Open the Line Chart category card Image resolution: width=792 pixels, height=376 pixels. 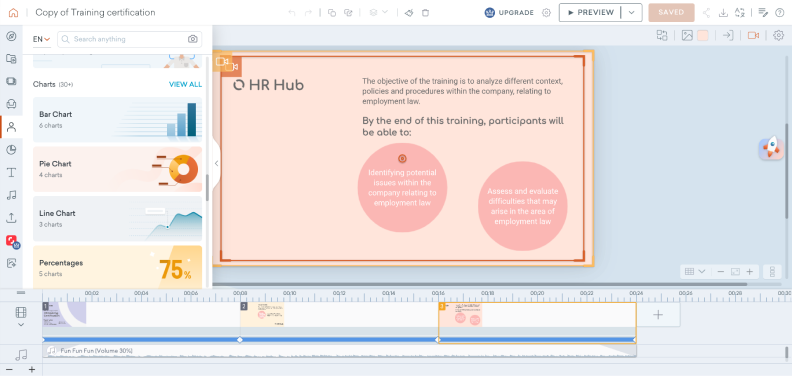pos(117,218)
